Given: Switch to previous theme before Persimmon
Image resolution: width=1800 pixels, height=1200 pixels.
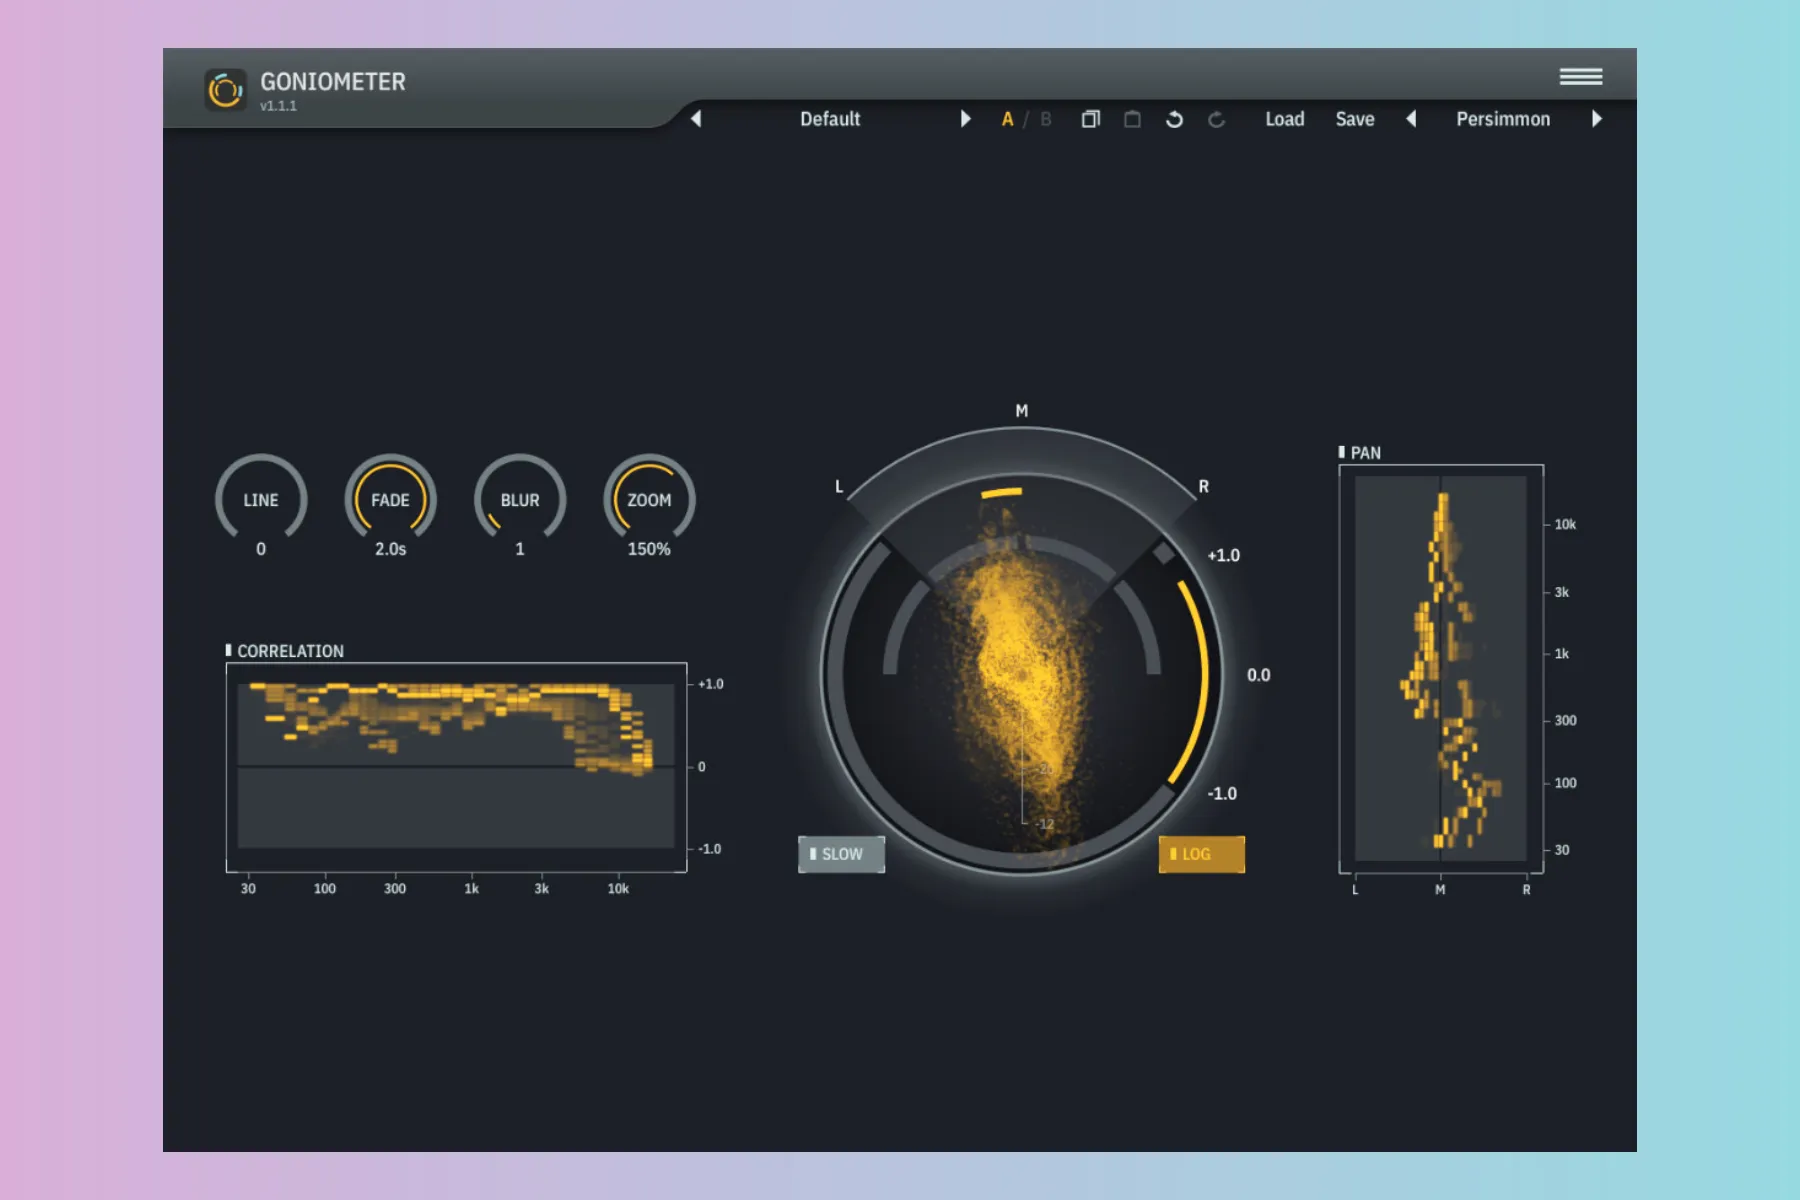Looking at the screenshot, I should coord(1411,119).
